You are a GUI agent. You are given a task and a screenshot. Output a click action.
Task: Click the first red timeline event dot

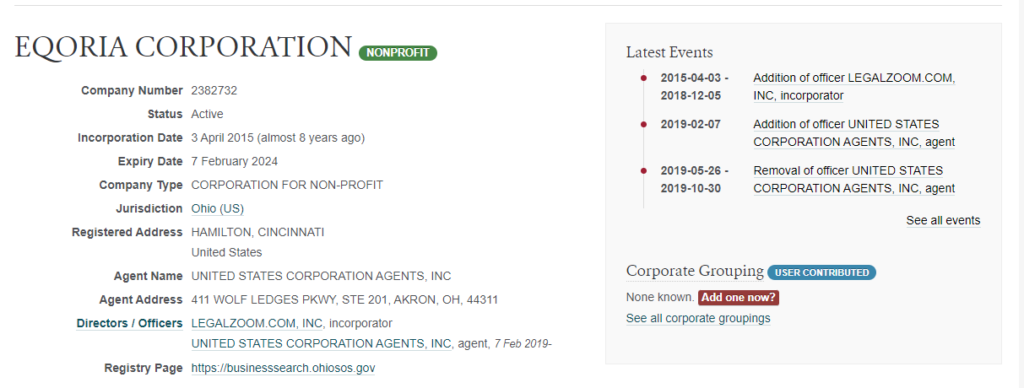643,78
